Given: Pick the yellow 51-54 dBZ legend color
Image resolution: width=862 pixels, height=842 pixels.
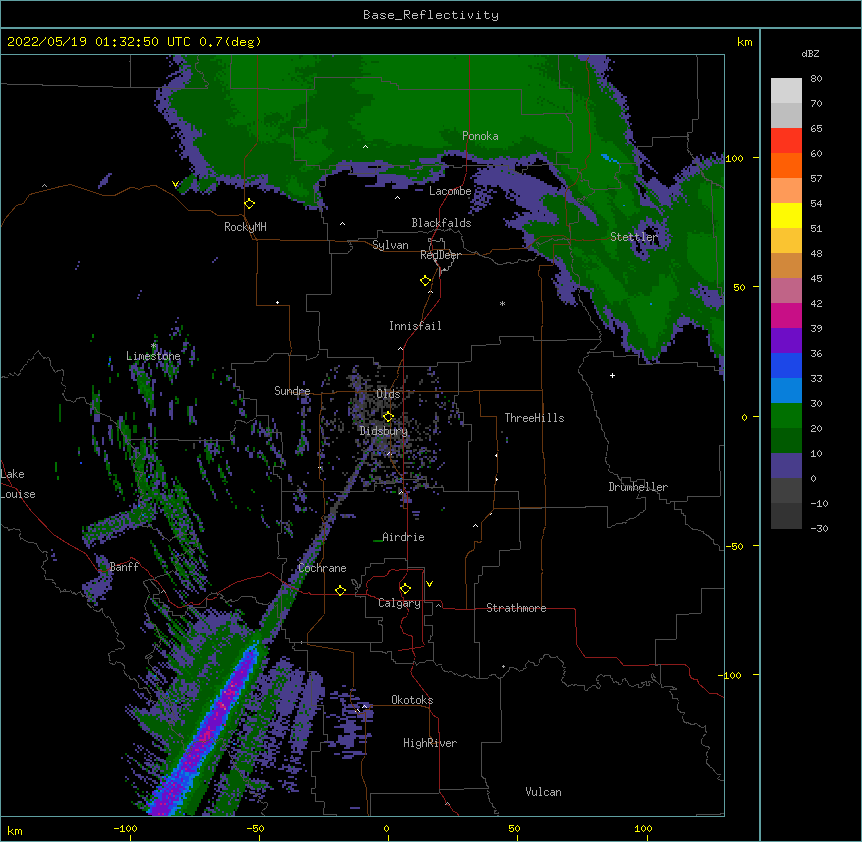Looking at the screenshot, I should [786, 215].
